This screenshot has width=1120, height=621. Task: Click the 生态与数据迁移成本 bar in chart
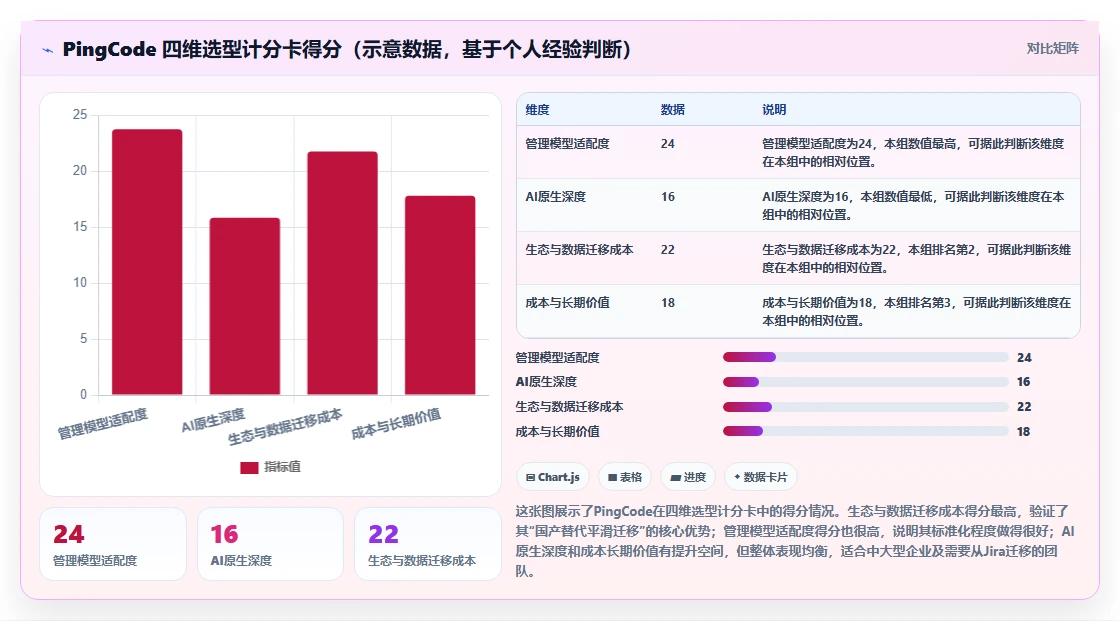click(x=342, y=273)
